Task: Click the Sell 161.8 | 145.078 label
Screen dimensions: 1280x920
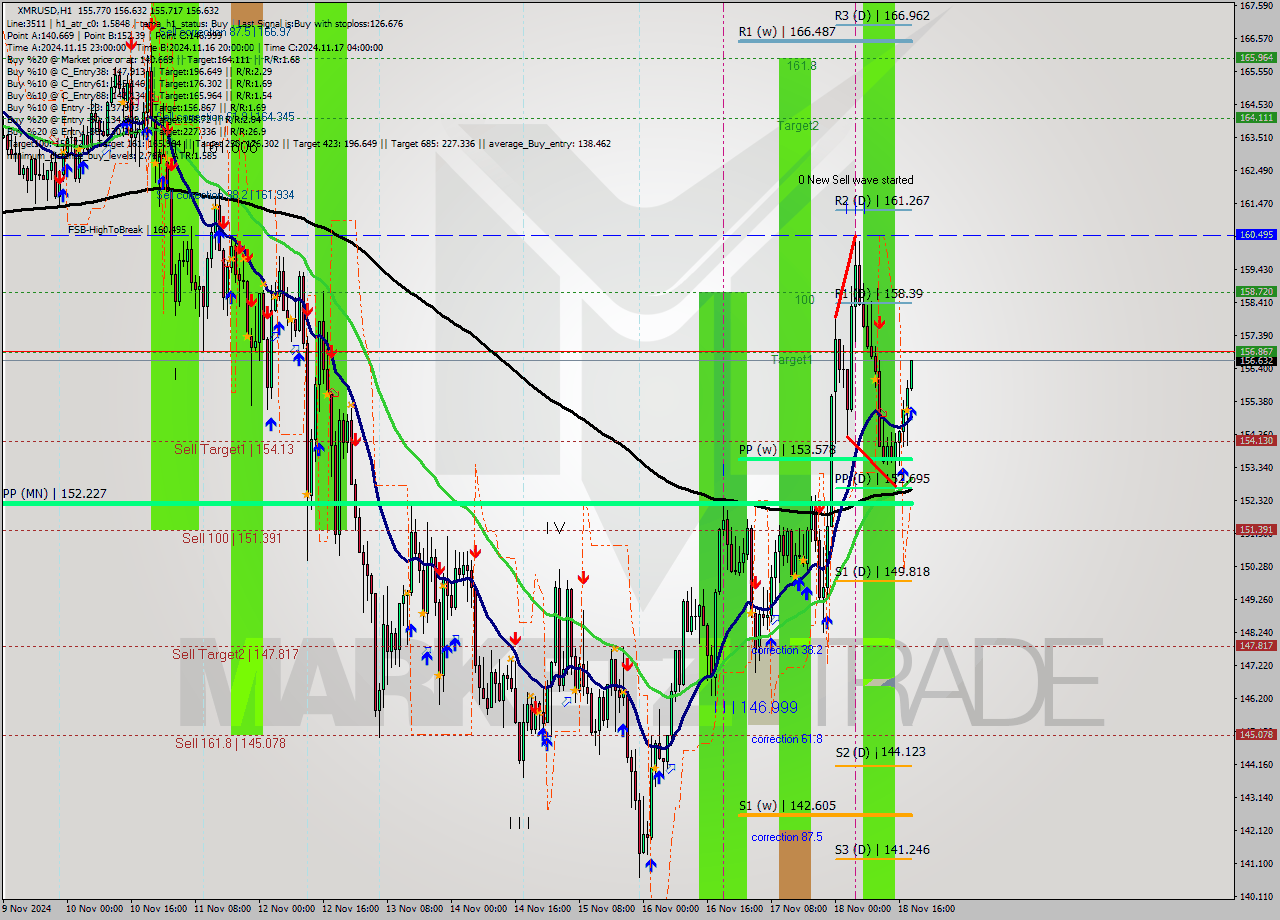Action: pos(230,743)
